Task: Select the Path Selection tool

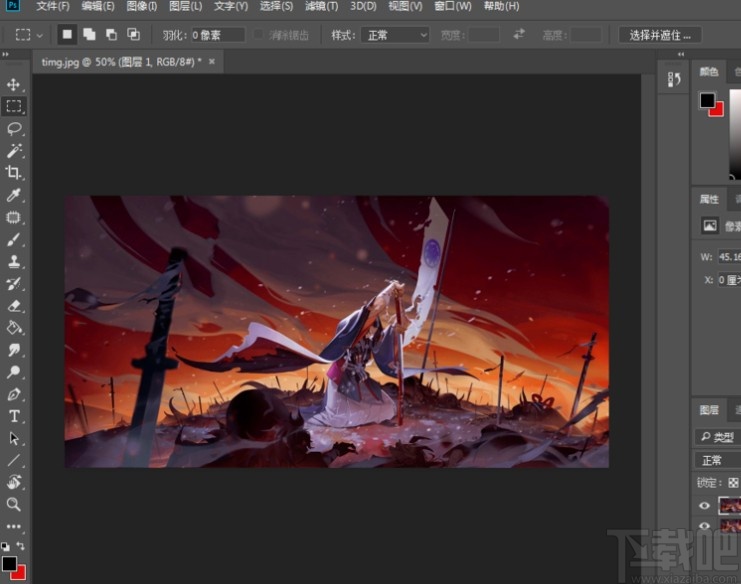Action: (x=13, y=438)
